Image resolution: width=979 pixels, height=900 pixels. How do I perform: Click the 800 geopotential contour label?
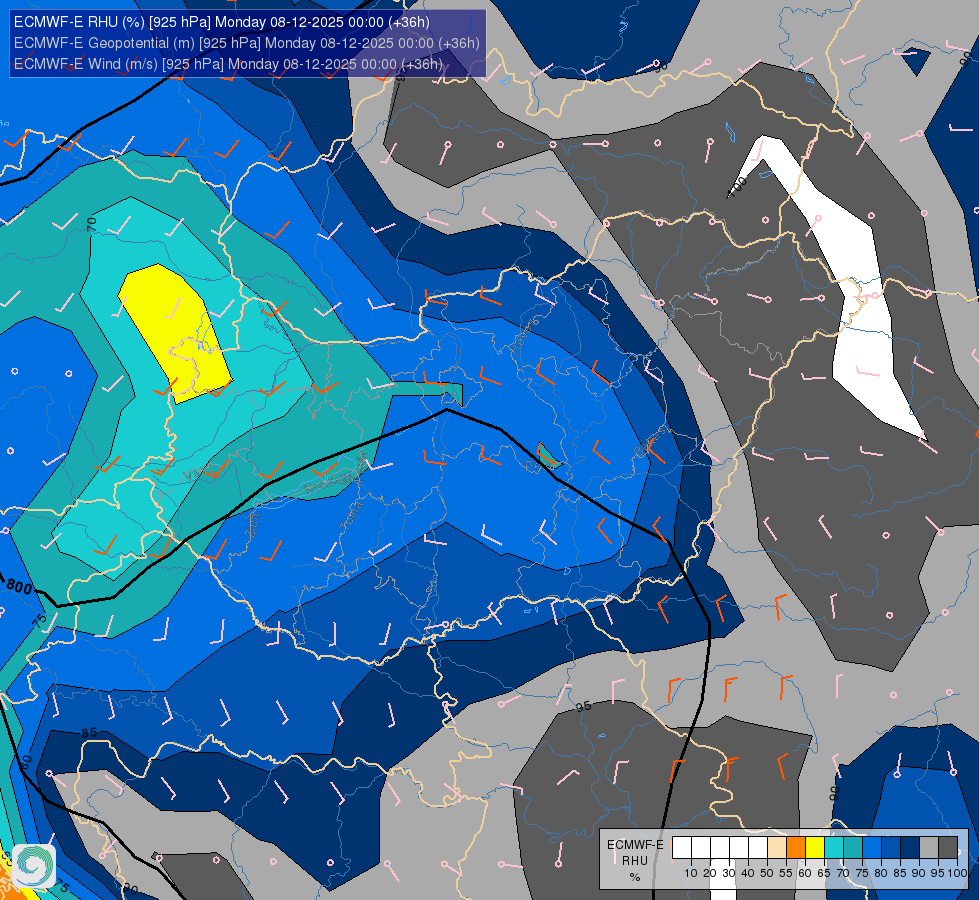point(19,586)
